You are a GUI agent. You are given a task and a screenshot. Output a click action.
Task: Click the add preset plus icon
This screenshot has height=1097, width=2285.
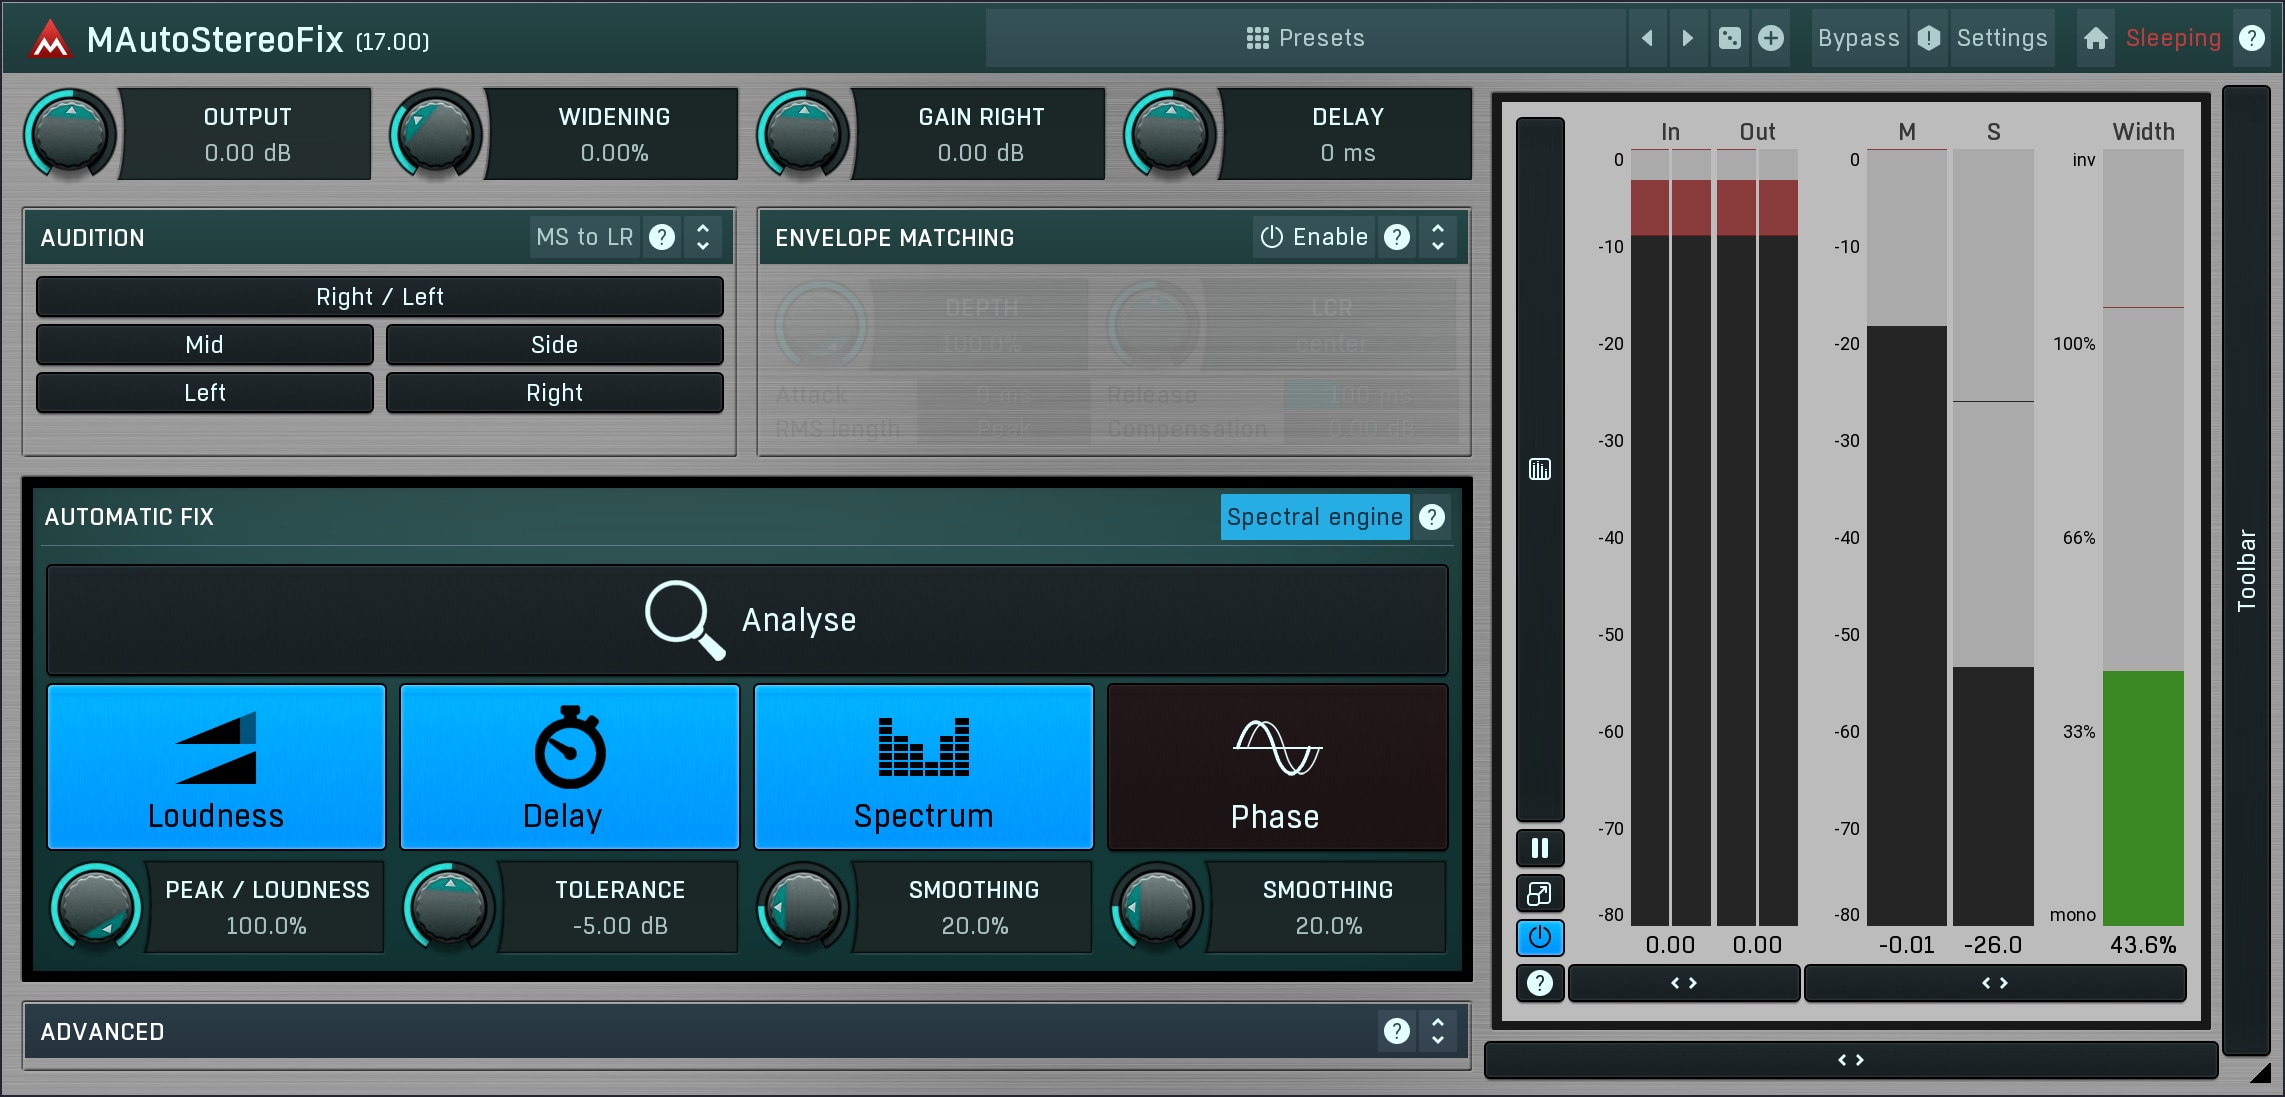tap(1771, 38)
